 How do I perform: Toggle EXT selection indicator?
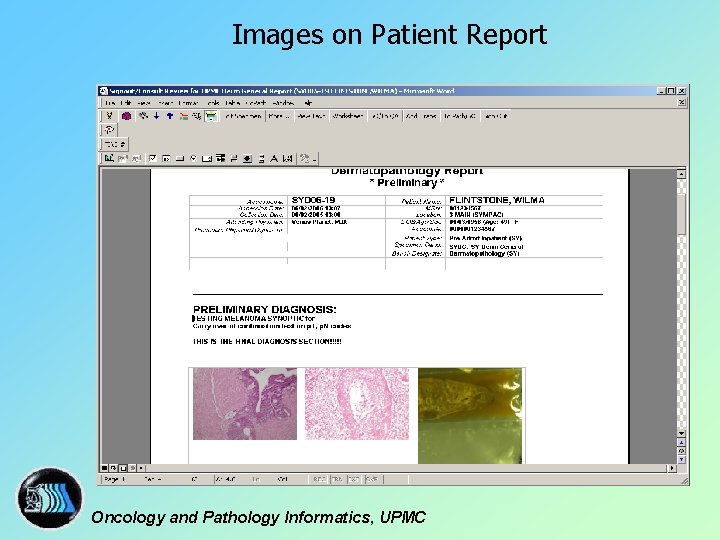pos(354,479)
